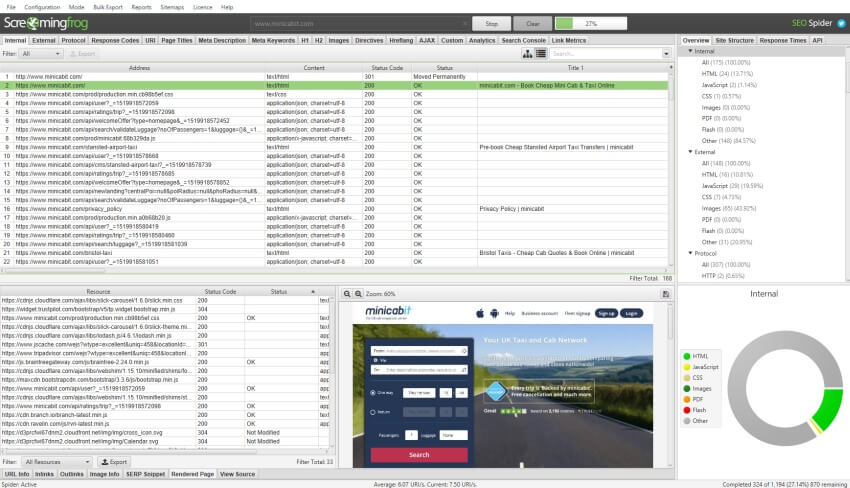Switch to tree view using the hierarchy icon
Viewport: 850px width, 488px height.
(x=527, y=54)
